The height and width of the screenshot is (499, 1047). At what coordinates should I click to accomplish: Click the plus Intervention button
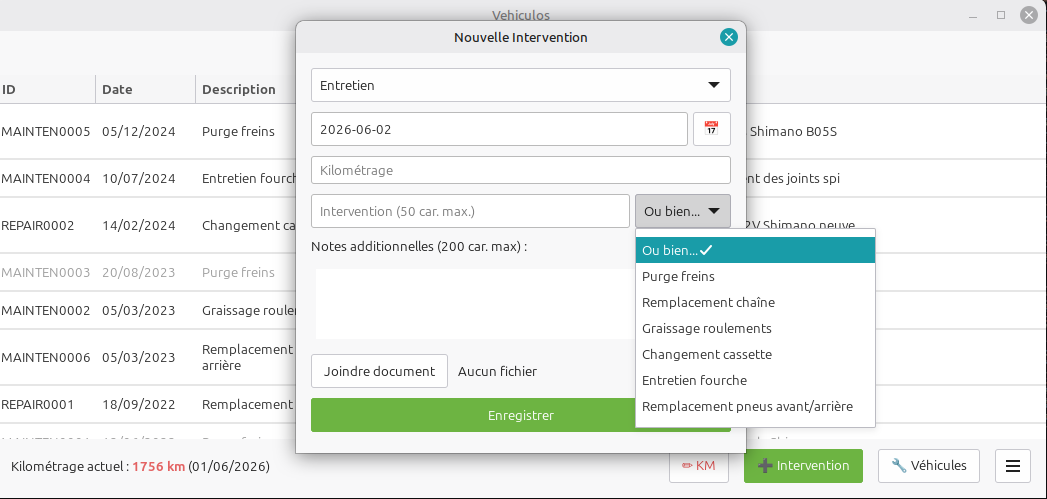pyautogui.click(x=803, y=466)
